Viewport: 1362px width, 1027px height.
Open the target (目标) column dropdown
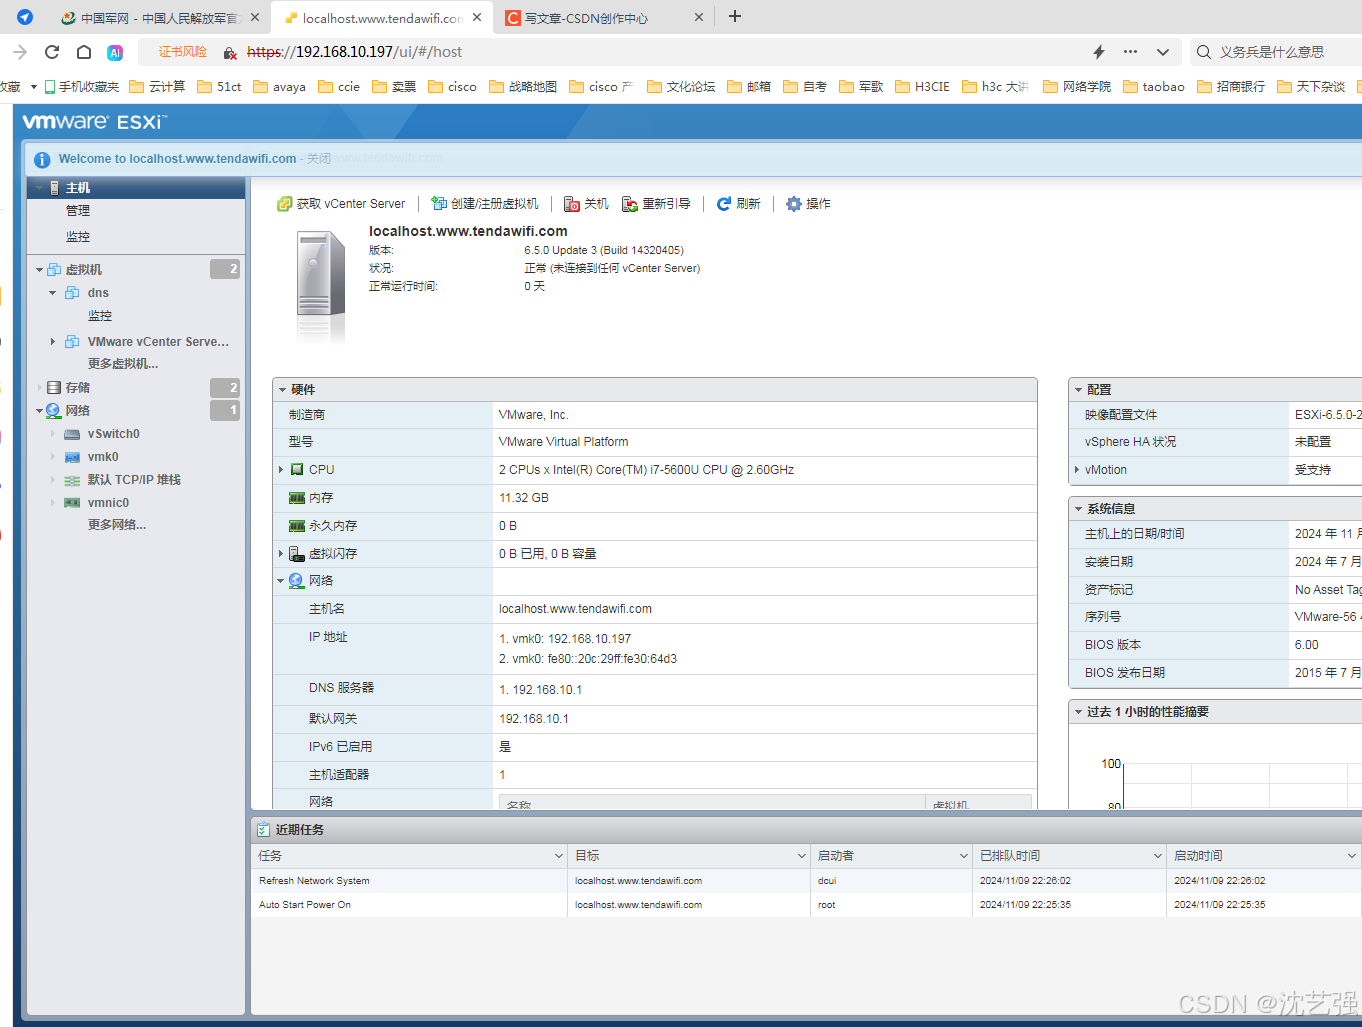(x=802, y=856)
